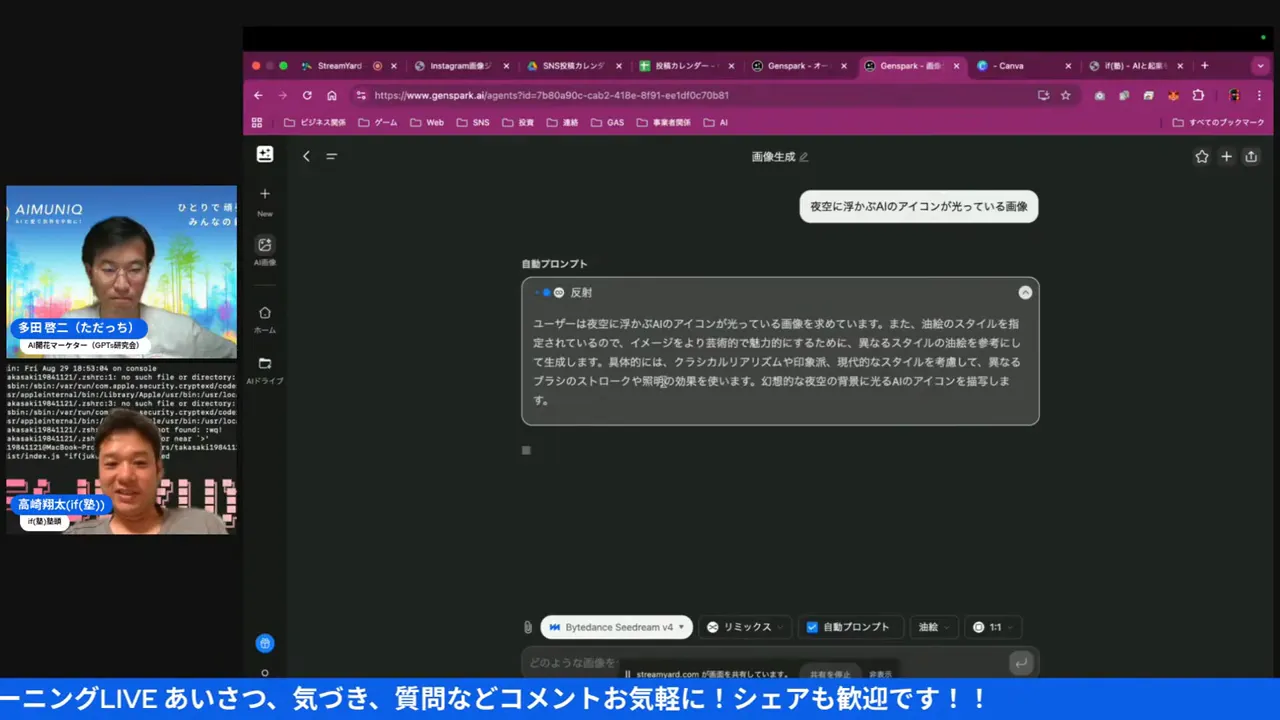Toggle the sidebar menu lines icon
1280x720 pixels.
[x=332, y=157]
